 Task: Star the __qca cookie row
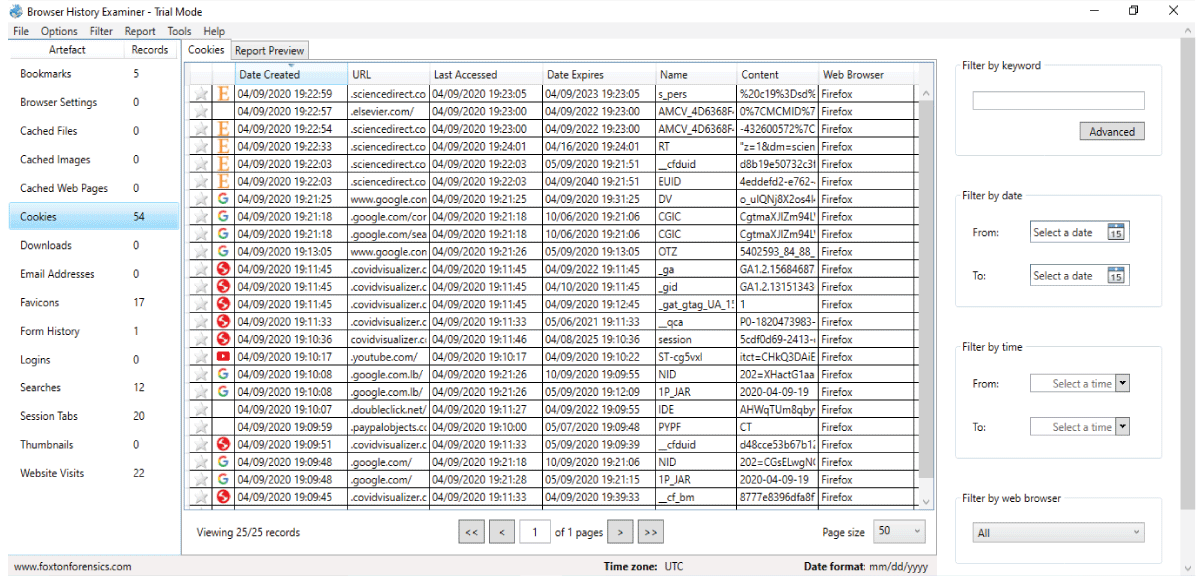[201, 321]
